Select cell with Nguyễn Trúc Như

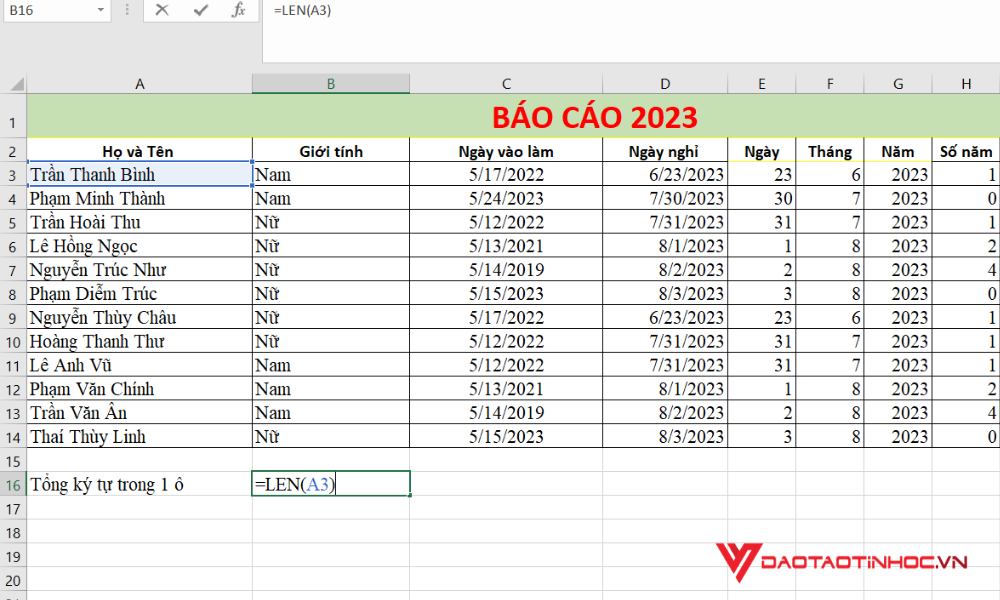[x=140, y=270]
